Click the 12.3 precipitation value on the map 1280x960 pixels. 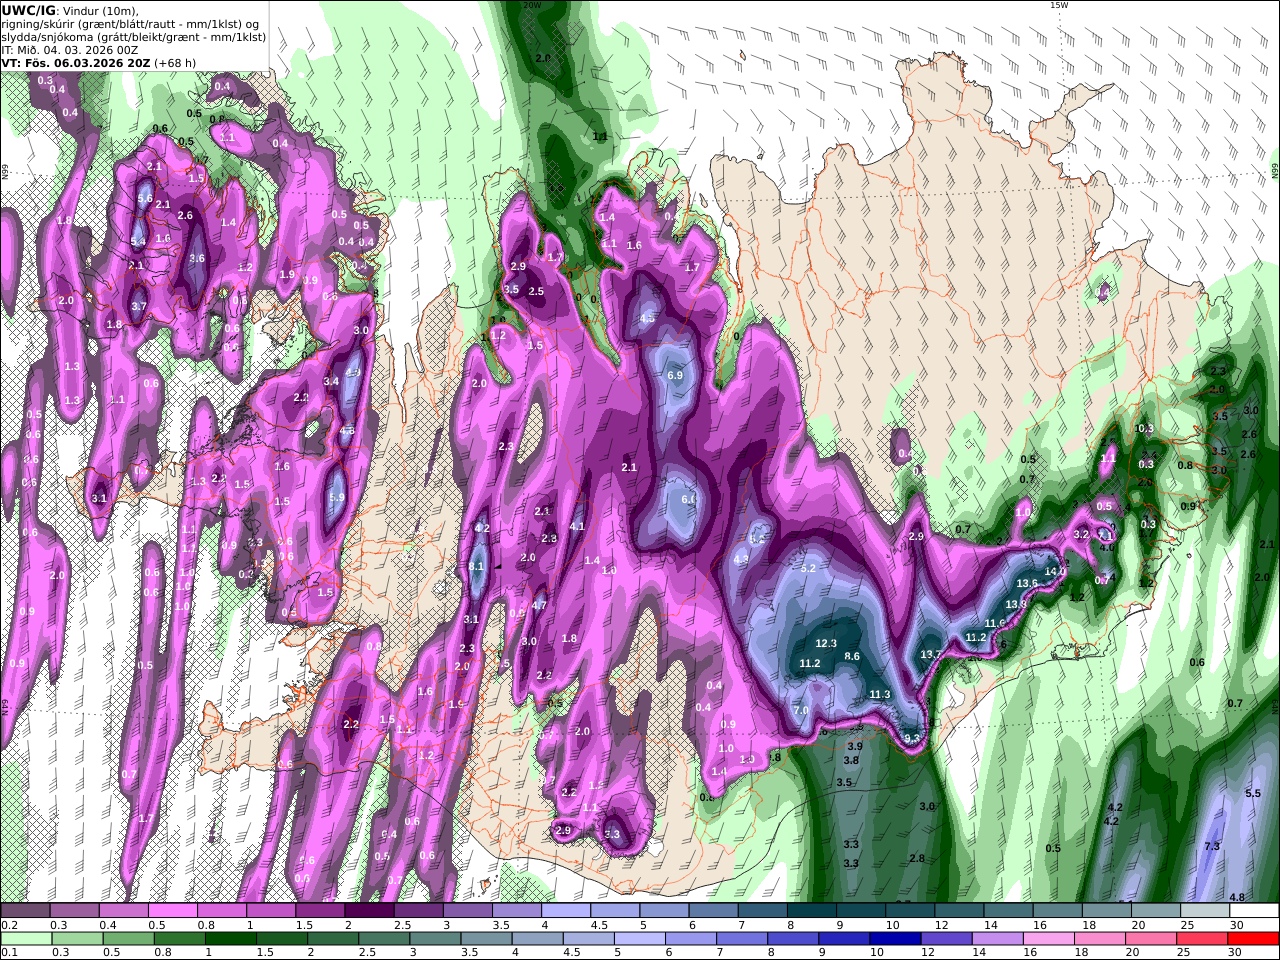pyautogui.click(x=826, y=643)
